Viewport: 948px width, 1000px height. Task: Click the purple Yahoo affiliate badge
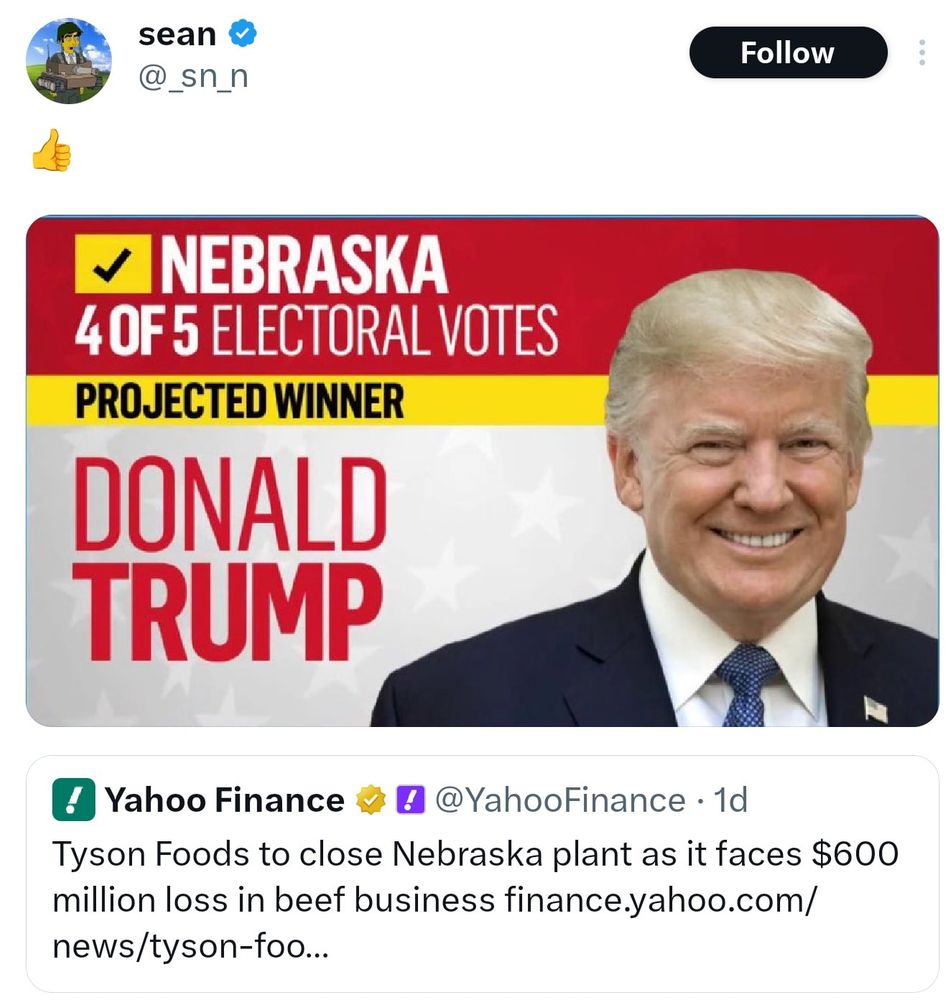pos(411,800)
